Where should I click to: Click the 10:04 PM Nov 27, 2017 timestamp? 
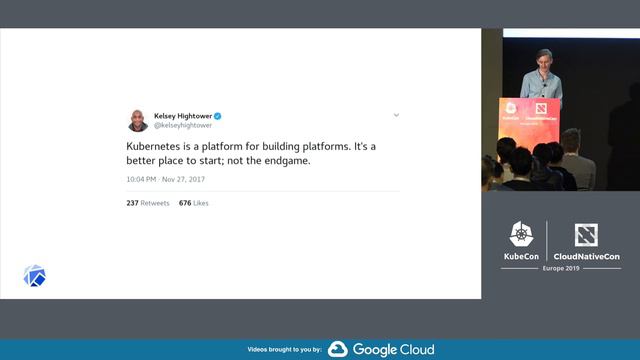pos(165,179)
